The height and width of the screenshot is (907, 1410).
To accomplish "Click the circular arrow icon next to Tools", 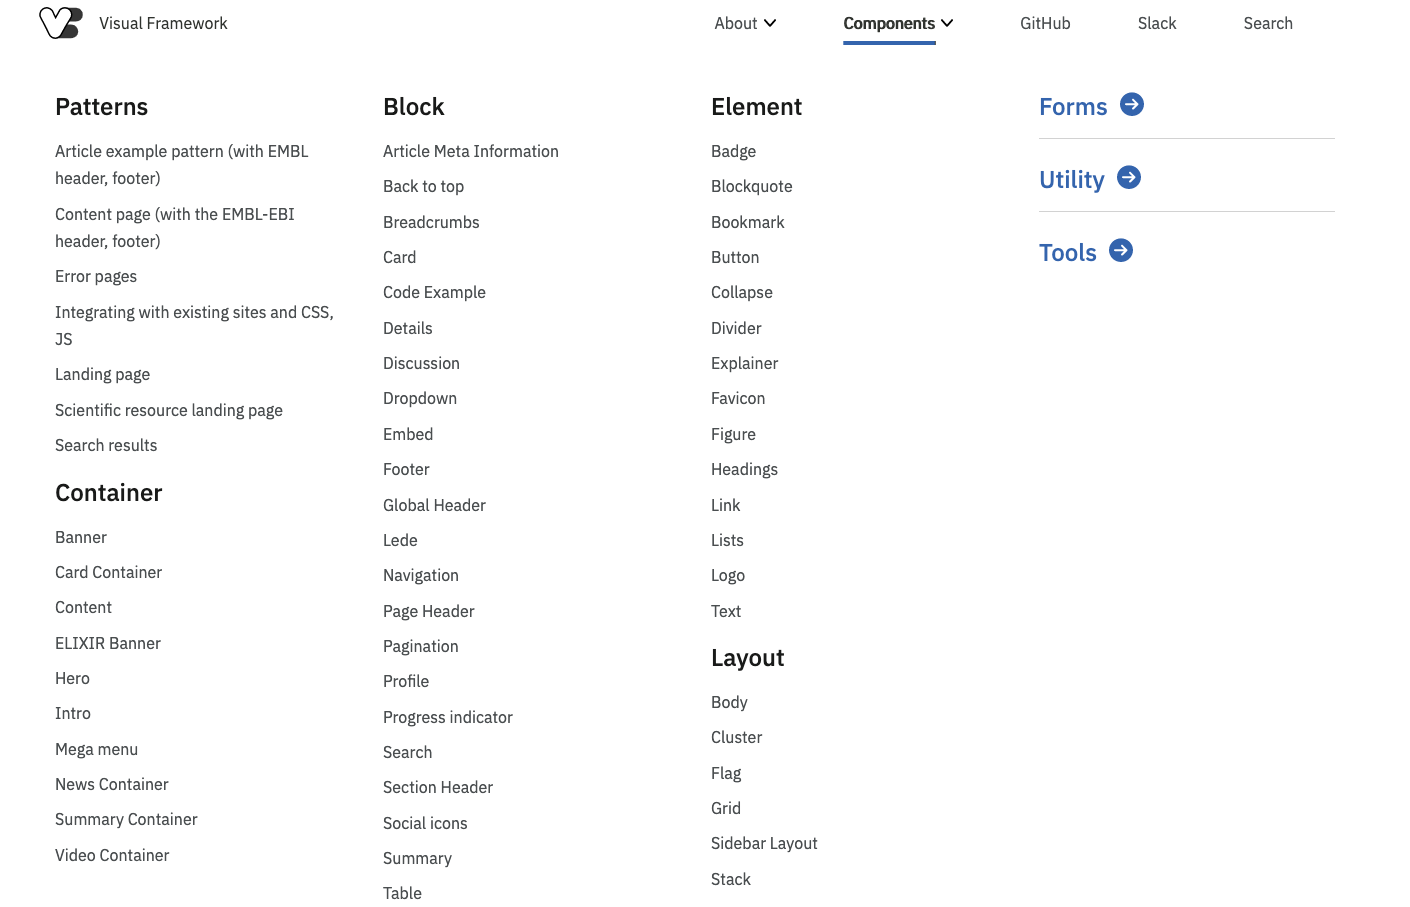I will pos(1121,251).
